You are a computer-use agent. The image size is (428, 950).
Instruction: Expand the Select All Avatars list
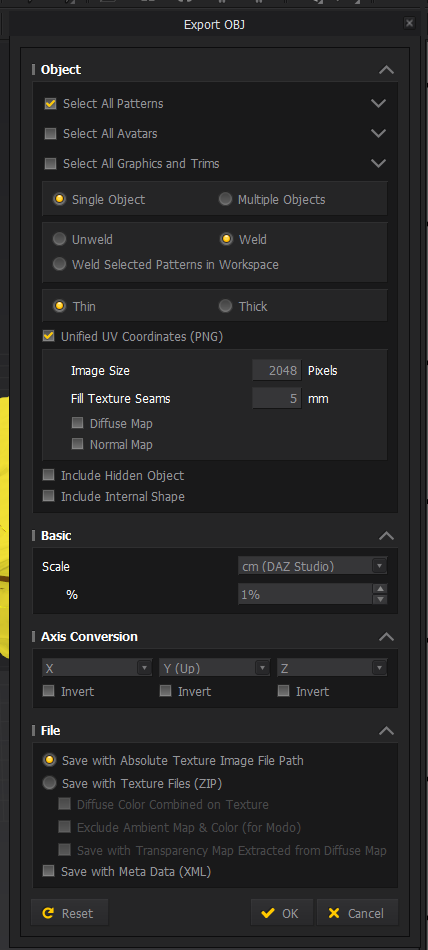(x=378, y=133)
